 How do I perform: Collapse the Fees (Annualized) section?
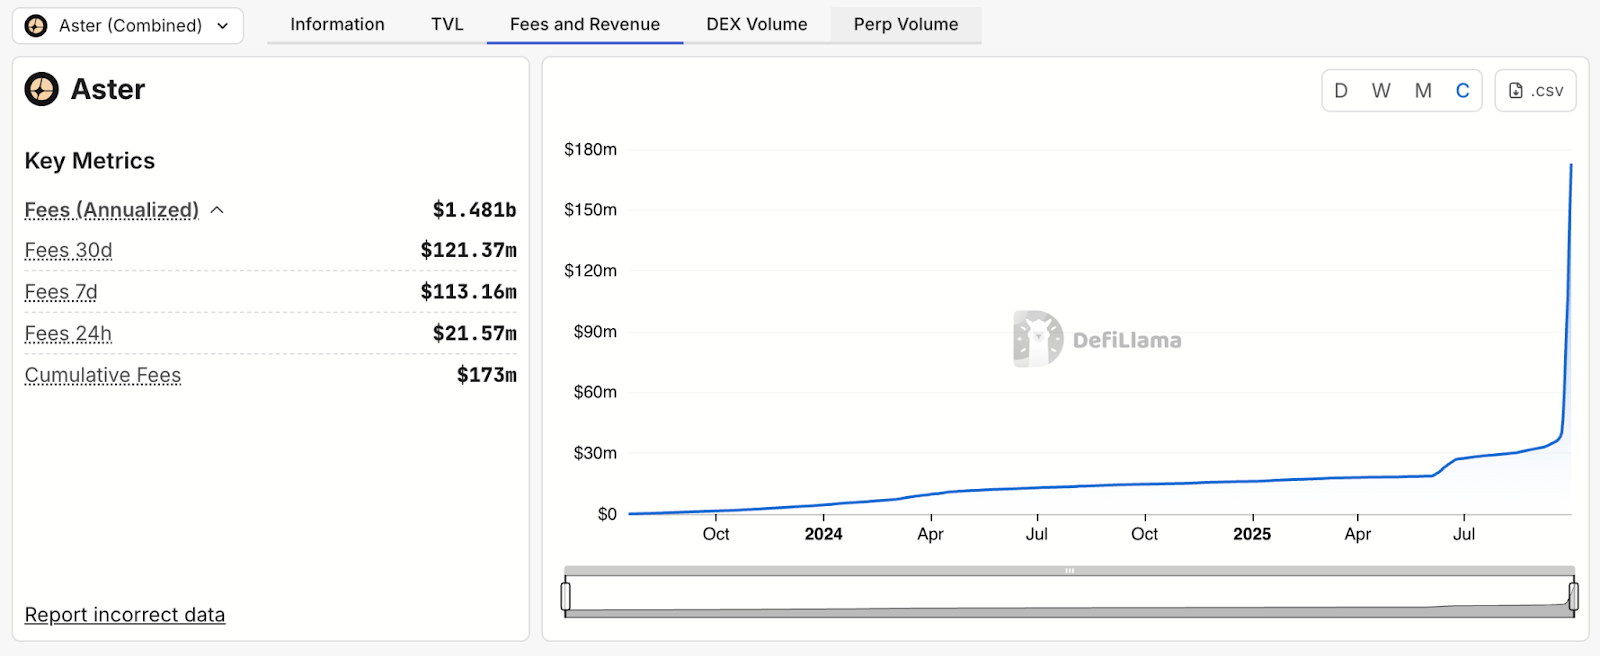click(x=217, y=210)
